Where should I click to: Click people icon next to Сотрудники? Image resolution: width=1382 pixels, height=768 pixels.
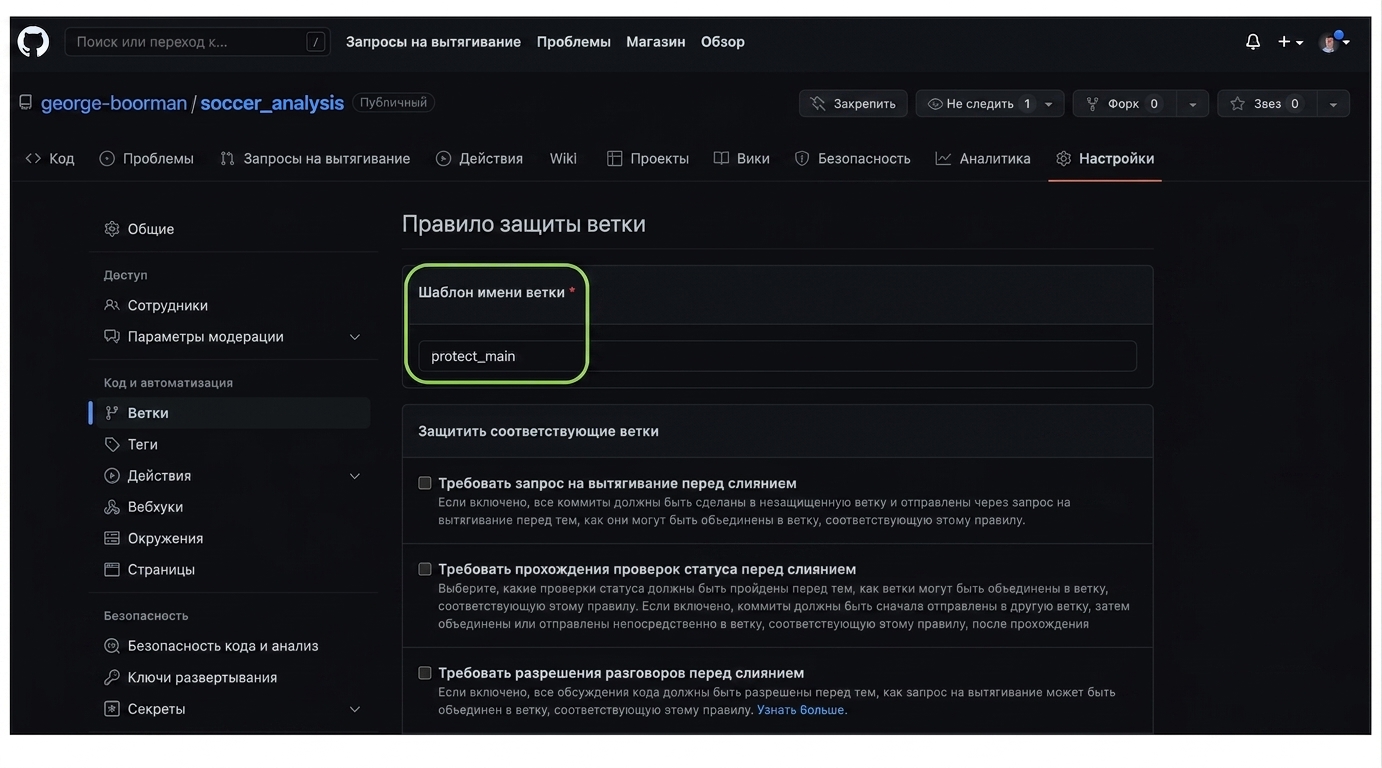tap(112, 305)
